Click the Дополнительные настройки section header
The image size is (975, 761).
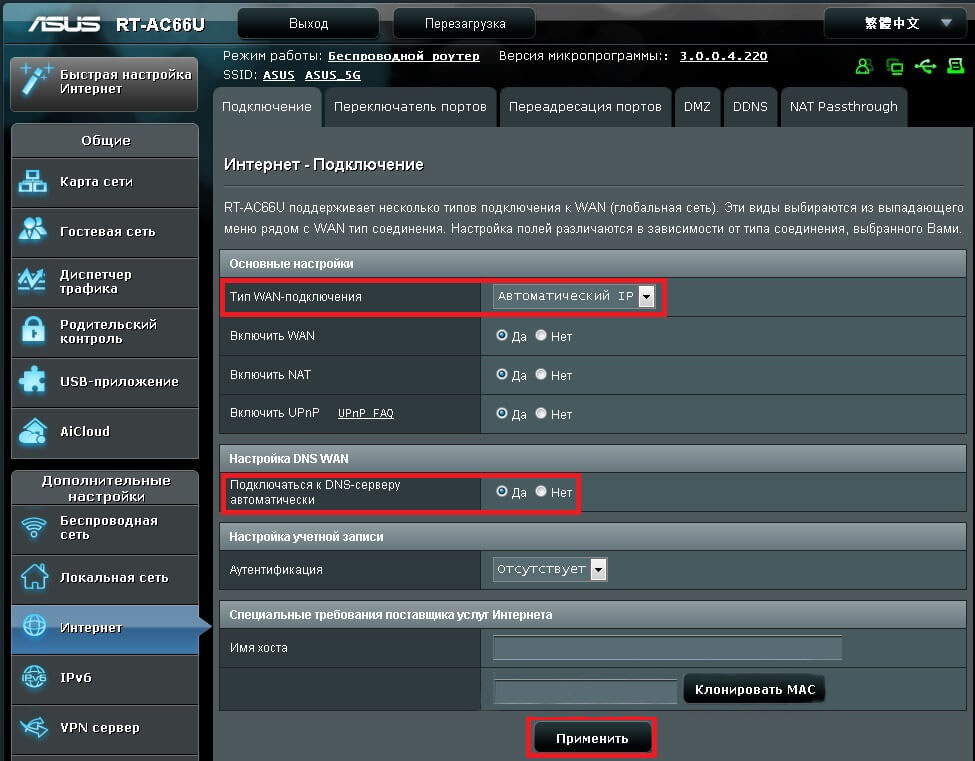[x=106, y=488]
